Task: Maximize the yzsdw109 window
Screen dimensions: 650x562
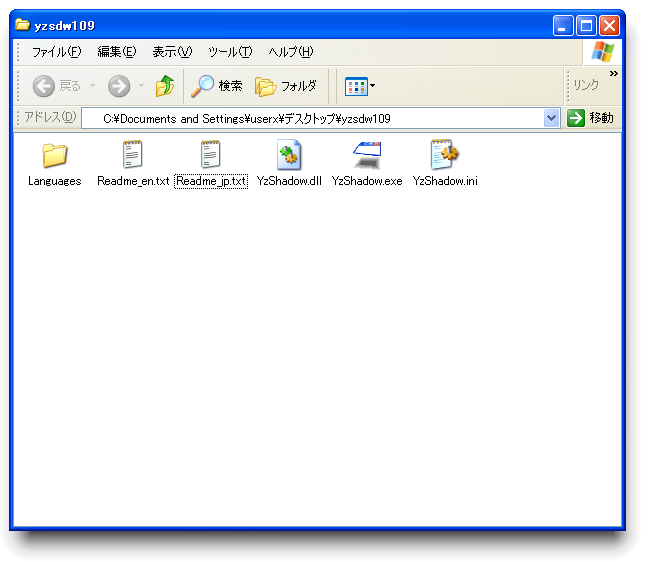Action: (x=586, y=26)
